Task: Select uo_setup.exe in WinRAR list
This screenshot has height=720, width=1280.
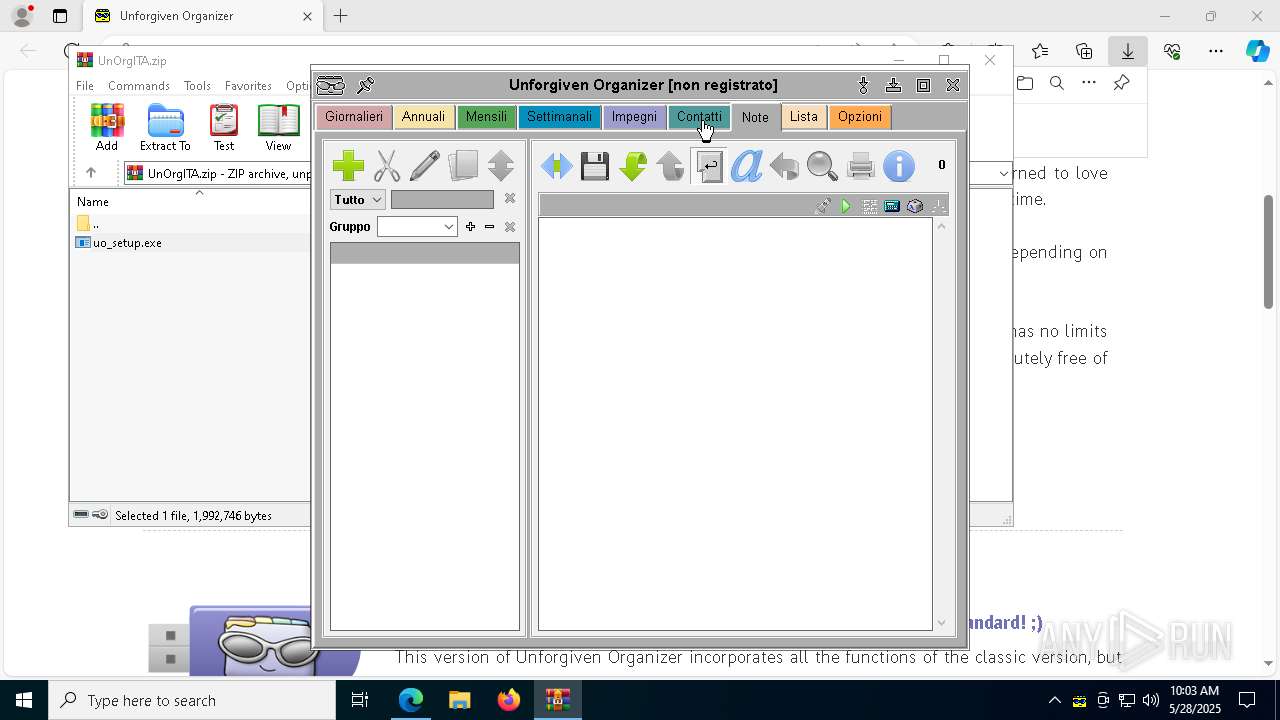Action: pos(127,243)
